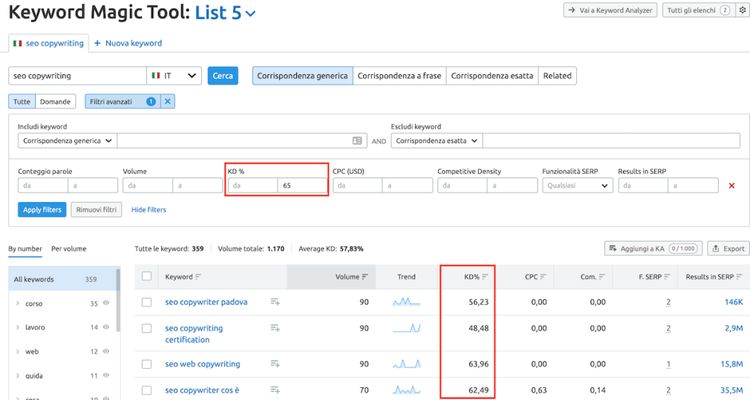Image resolution: width=750 pixels, height=400 pixels.
Task: Sort by Volume column icon
Action: click(x=365, y=277)
